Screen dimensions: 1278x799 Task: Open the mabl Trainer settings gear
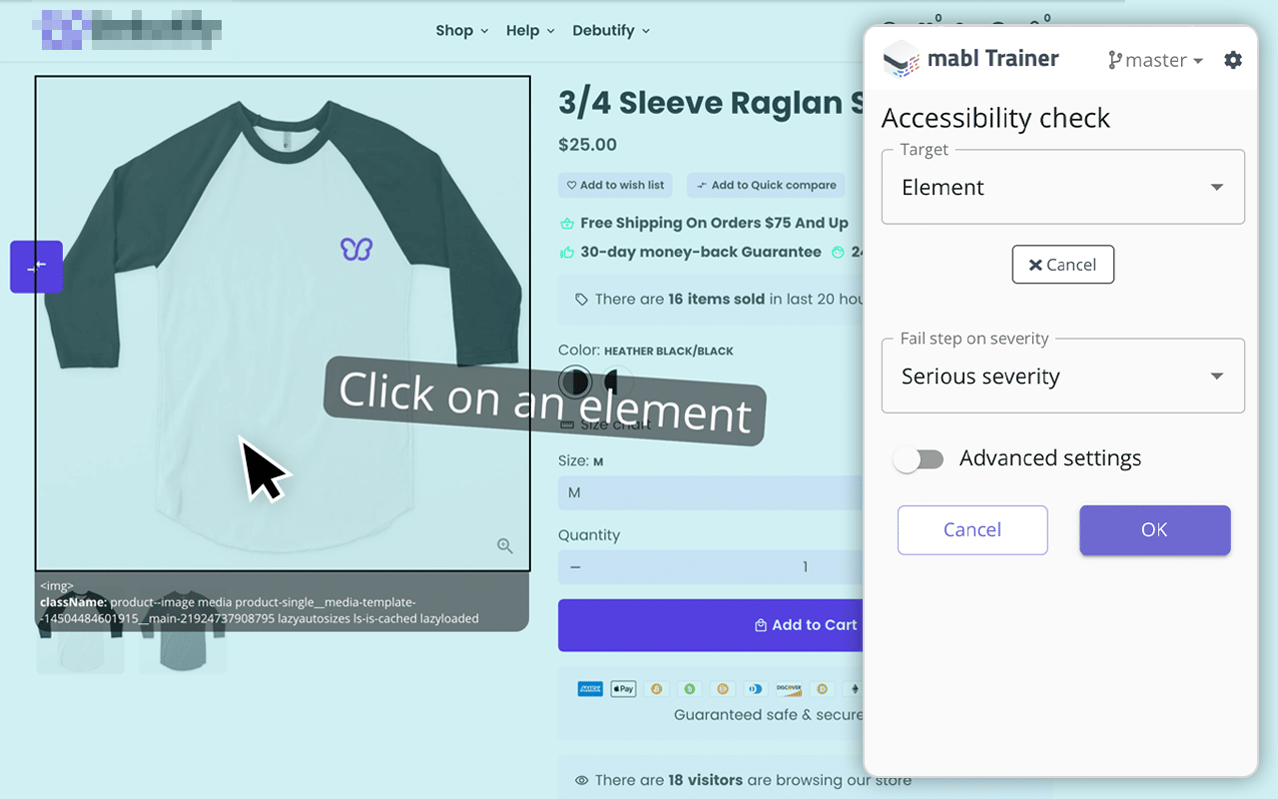(x=1233, y=60)
